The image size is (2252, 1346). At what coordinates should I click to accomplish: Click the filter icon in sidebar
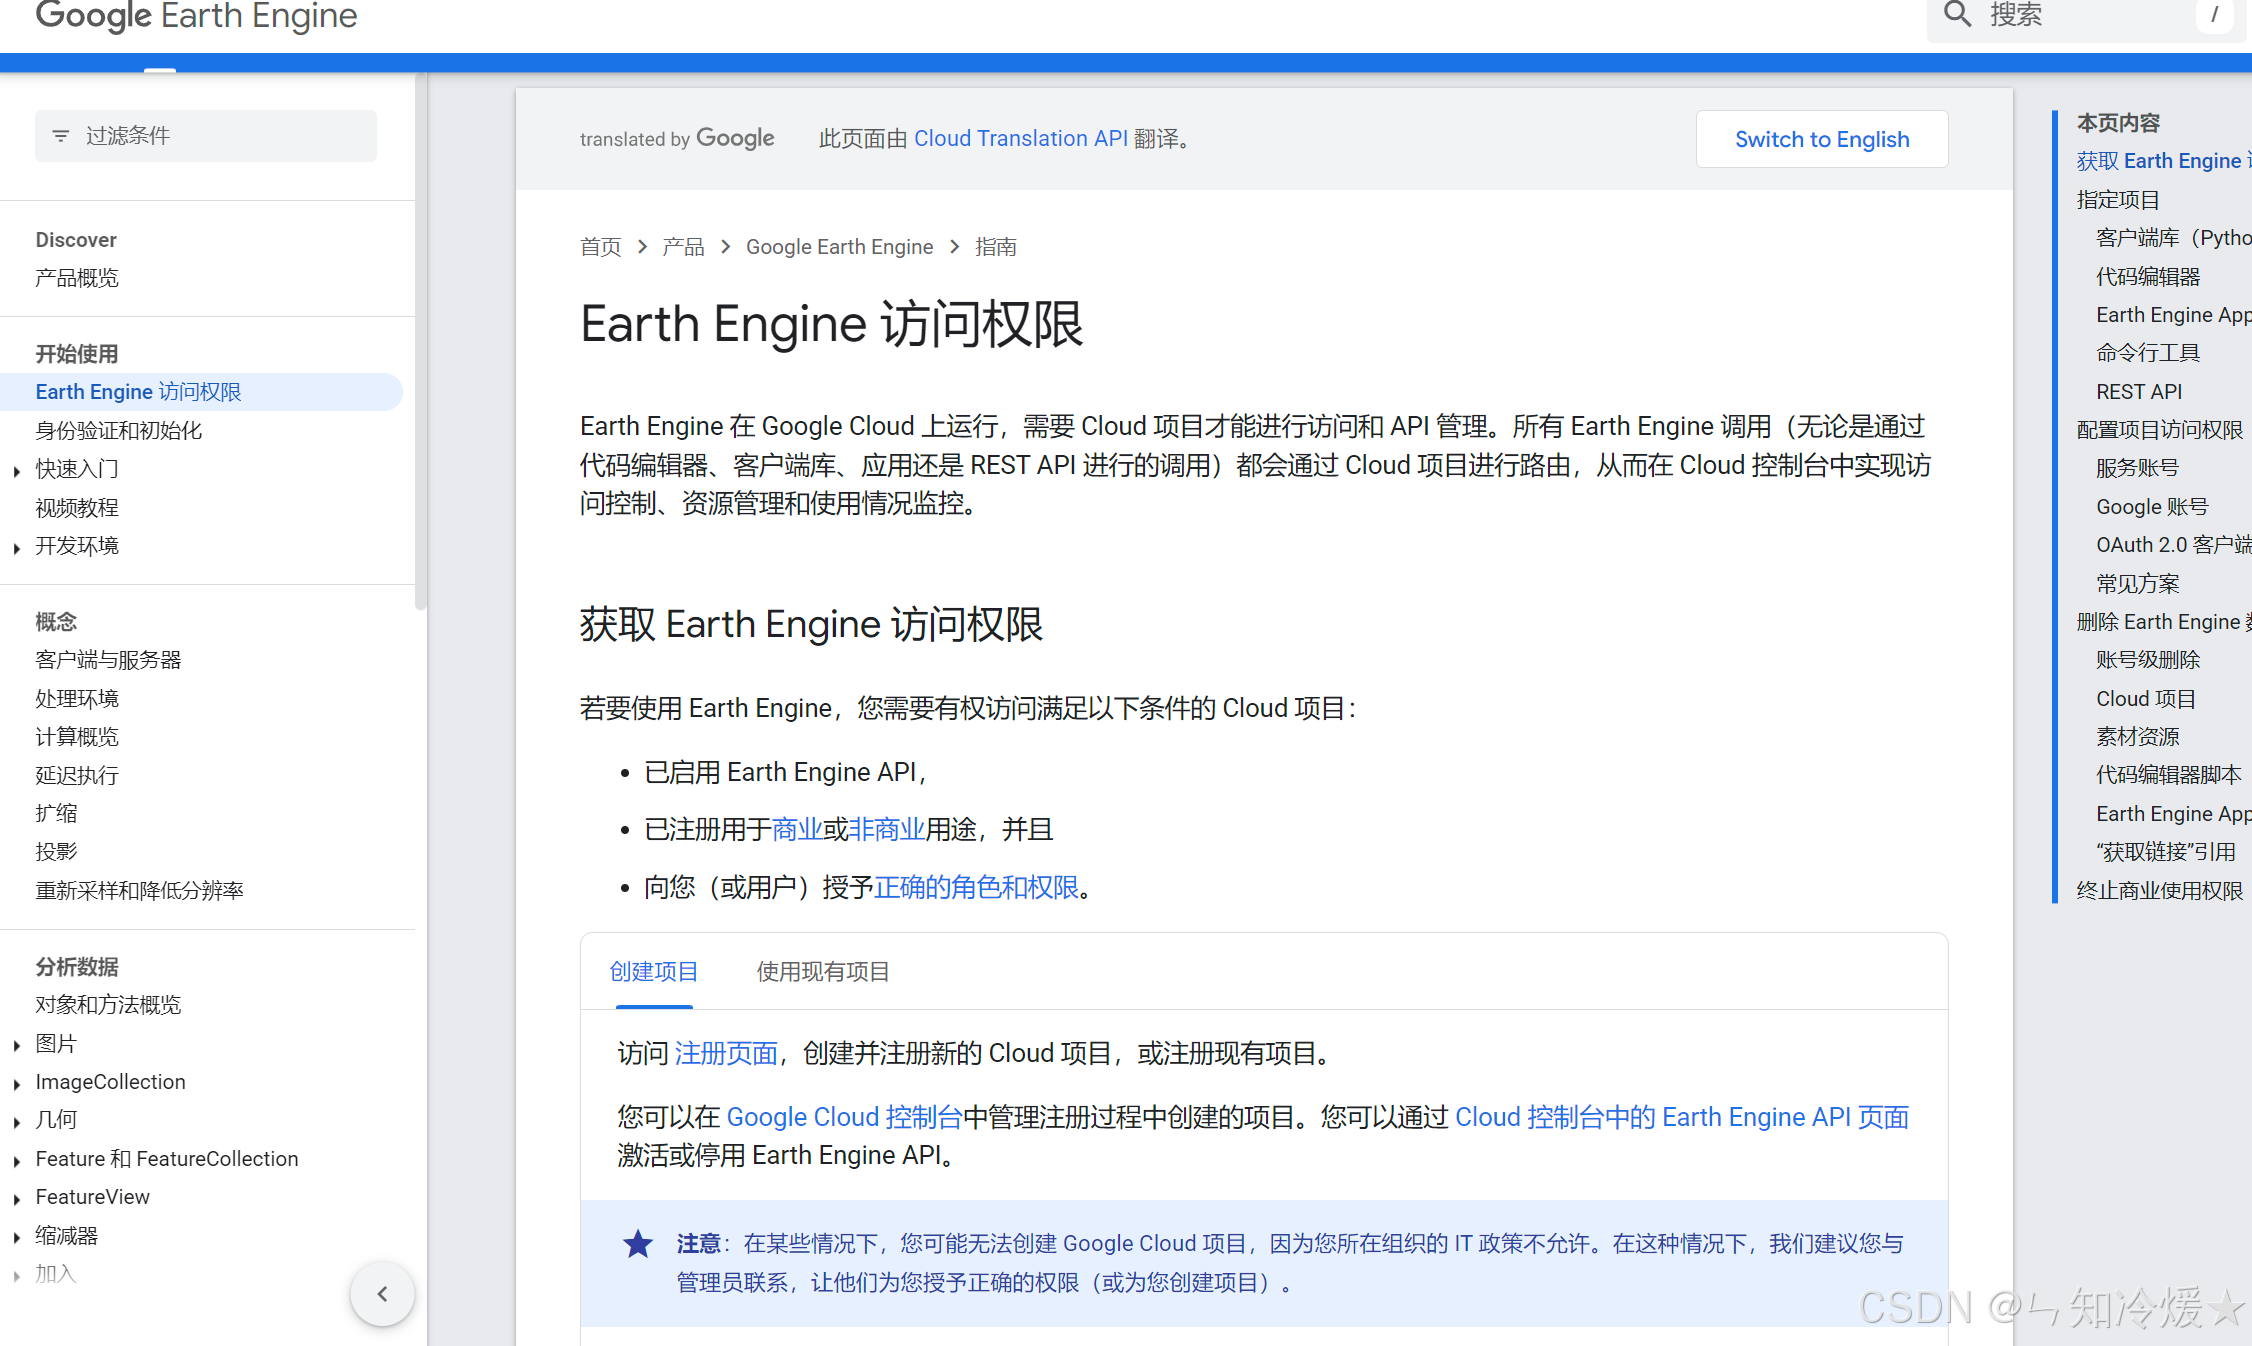point(61,136)
